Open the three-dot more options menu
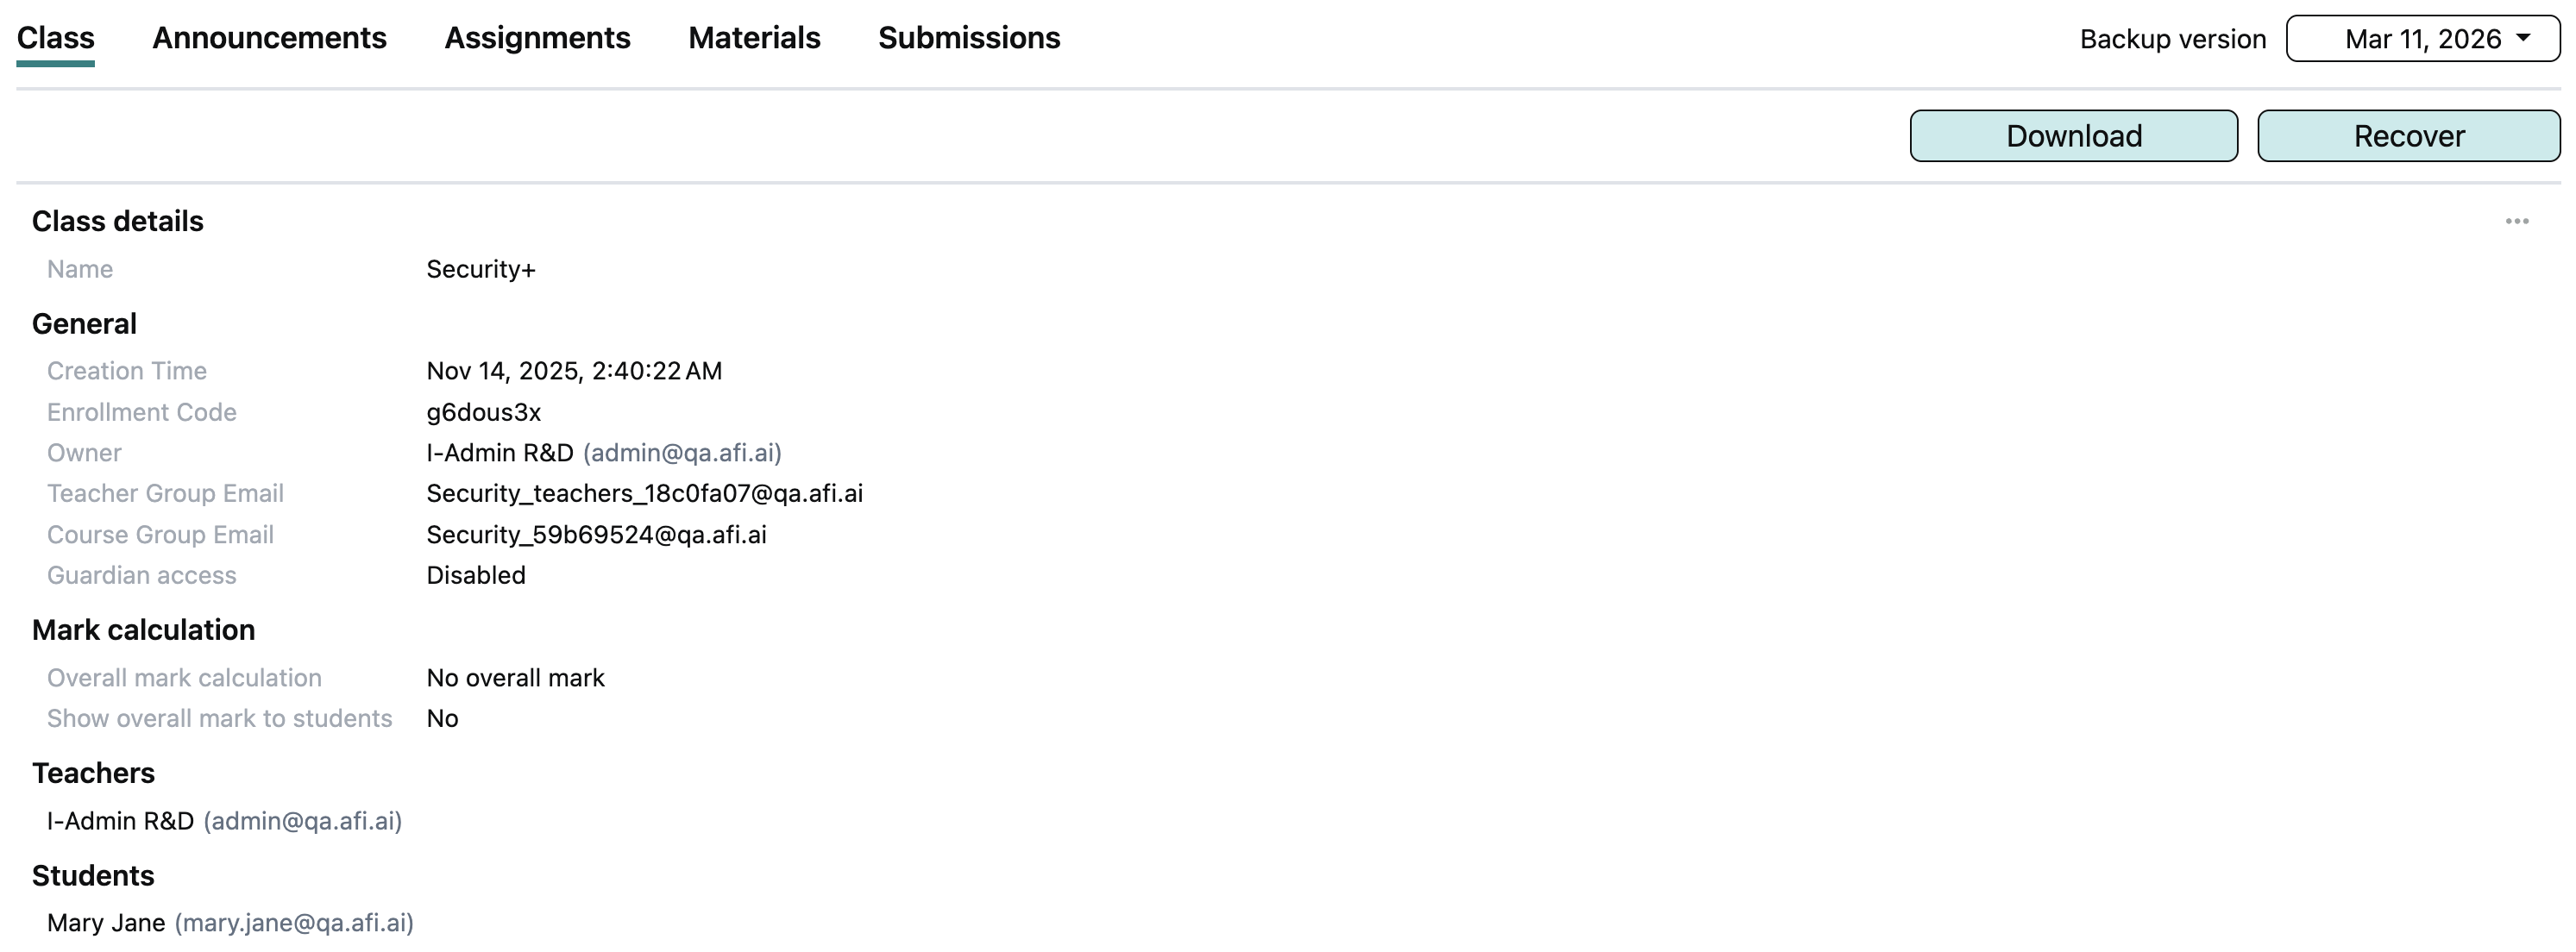Image resolution: width=2576 pixels, height=952 pixels. click(x=2516, y=221)
